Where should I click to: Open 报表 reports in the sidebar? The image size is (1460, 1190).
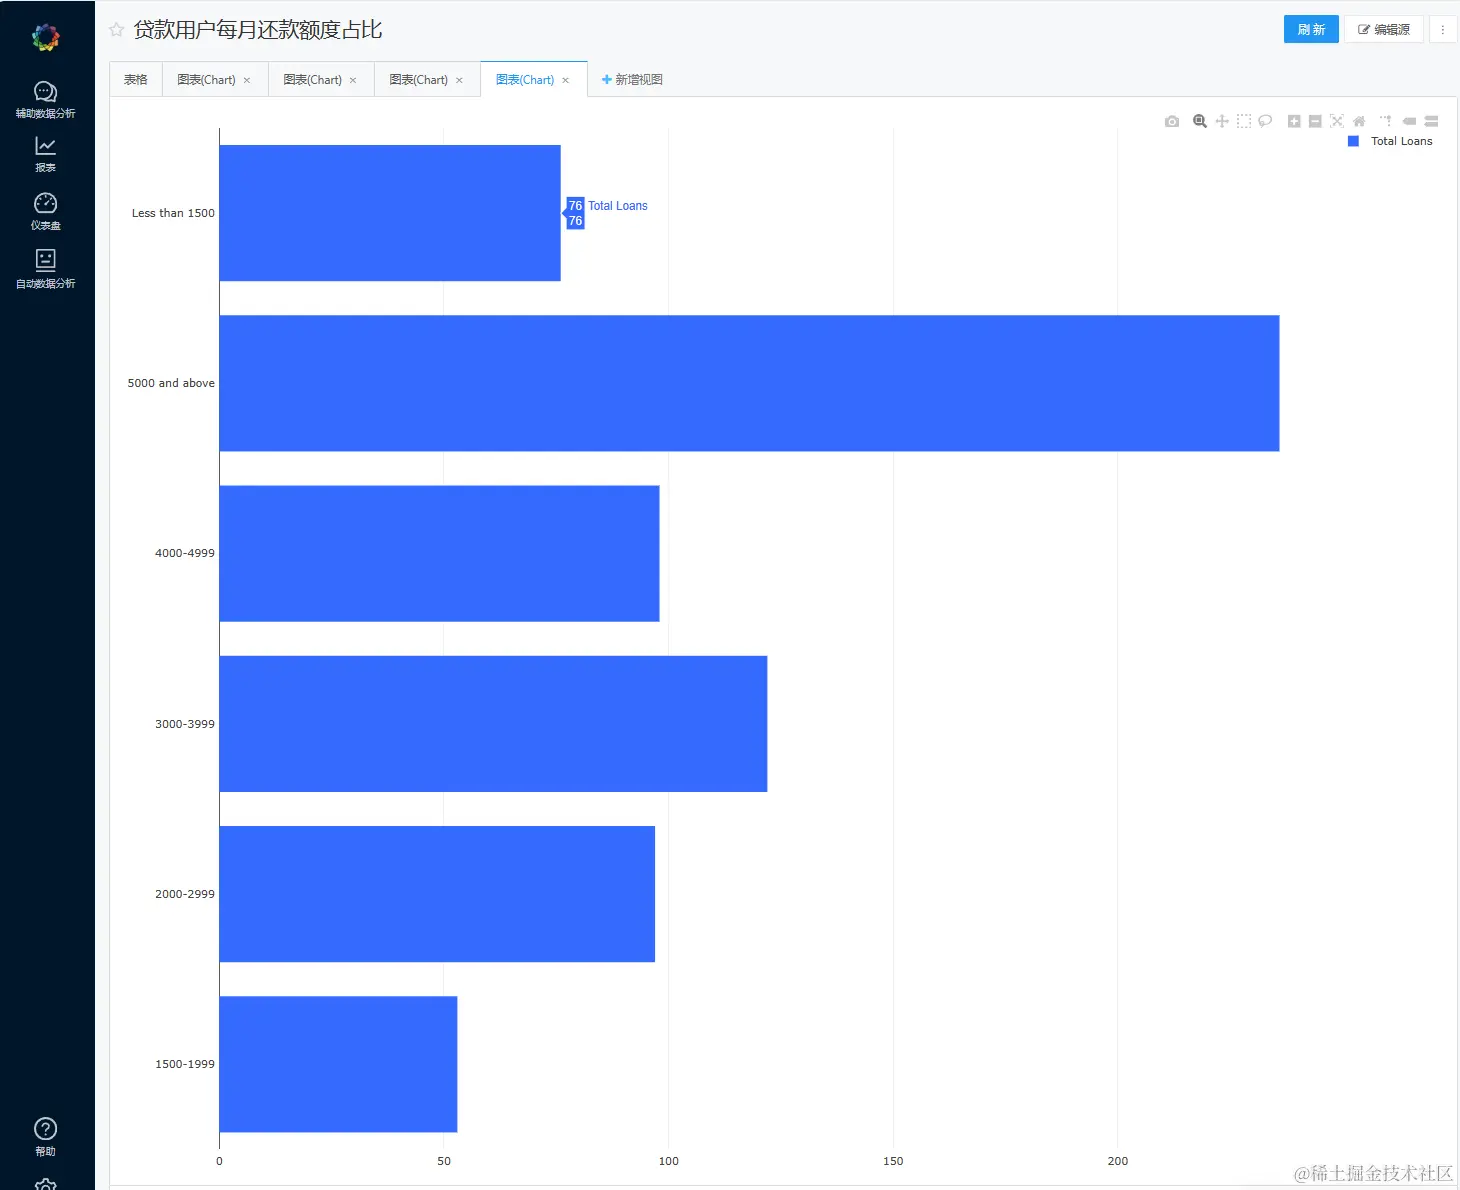click(46, 154)
